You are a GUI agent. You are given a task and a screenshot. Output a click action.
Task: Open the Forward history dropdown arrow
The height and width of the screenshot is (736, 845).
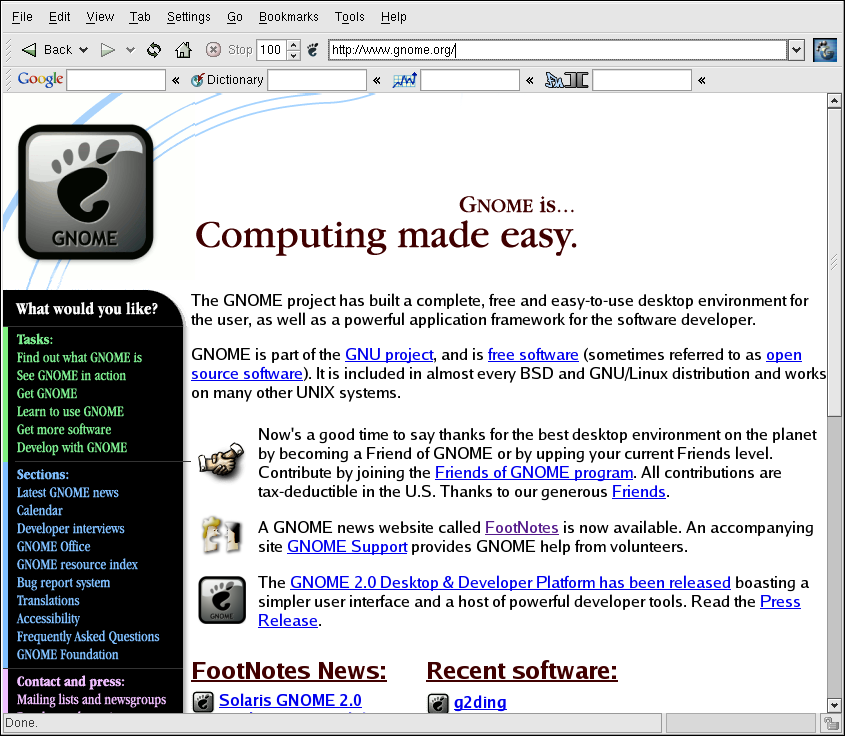coord(130,50)
